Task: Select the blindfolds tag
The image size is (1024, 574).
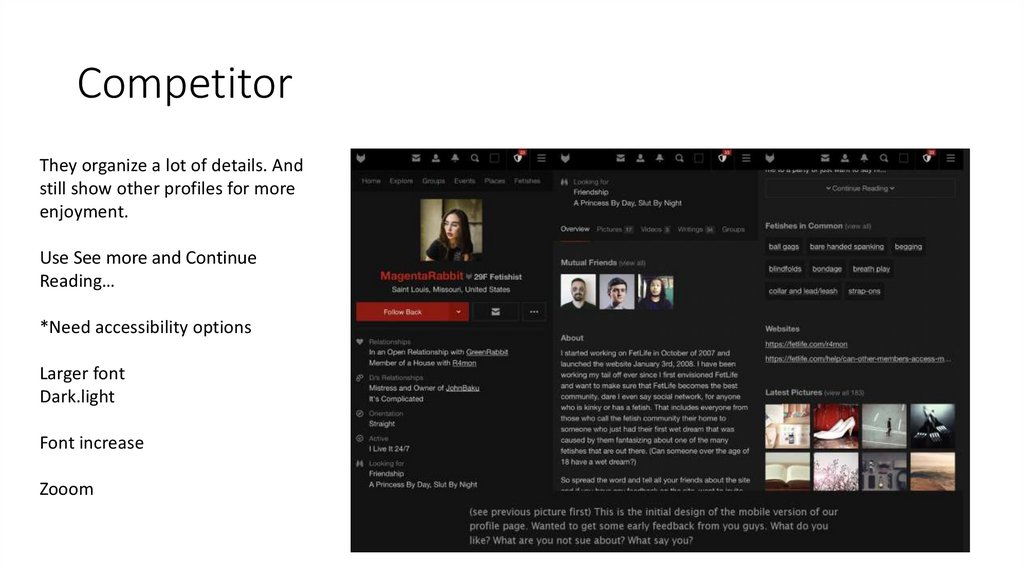Action: [784, 269]
